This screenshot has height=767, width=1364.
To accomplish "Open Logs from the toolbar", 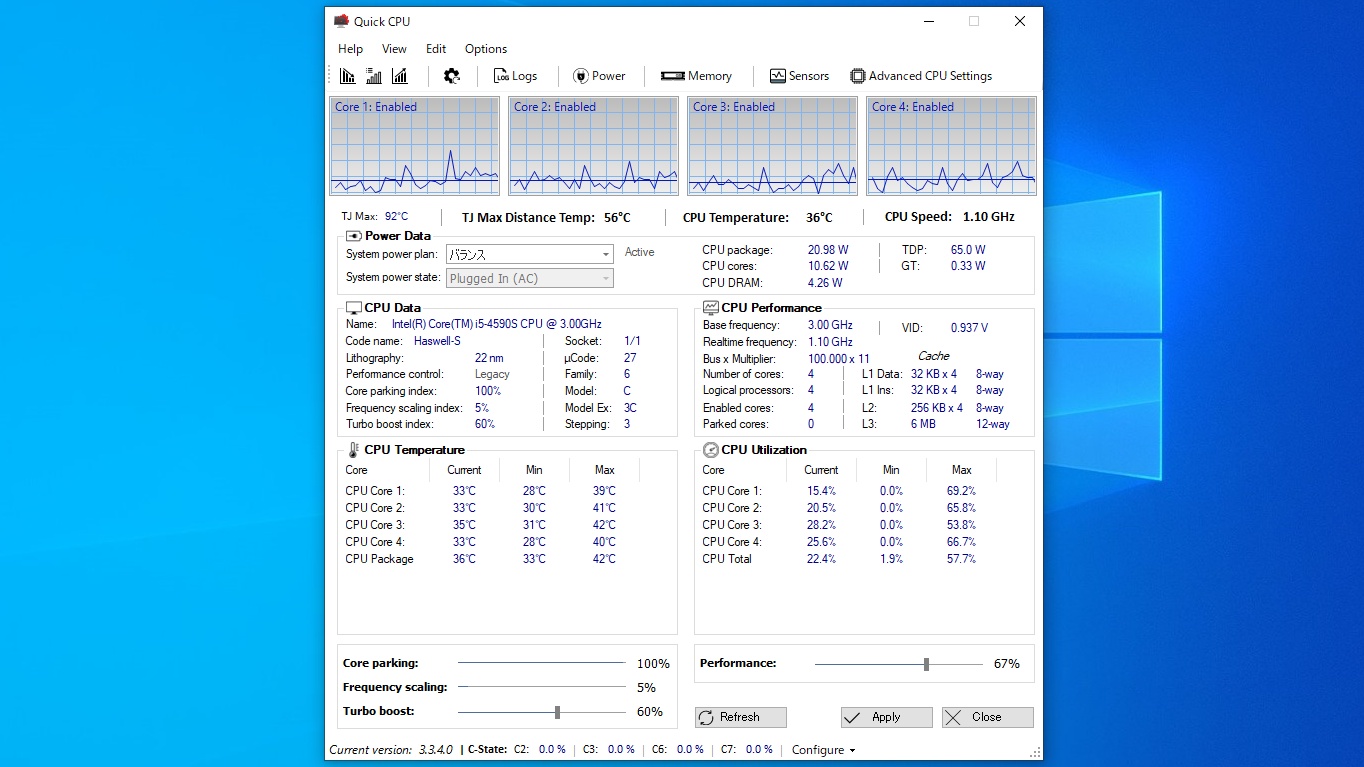I will coord(515,76).
